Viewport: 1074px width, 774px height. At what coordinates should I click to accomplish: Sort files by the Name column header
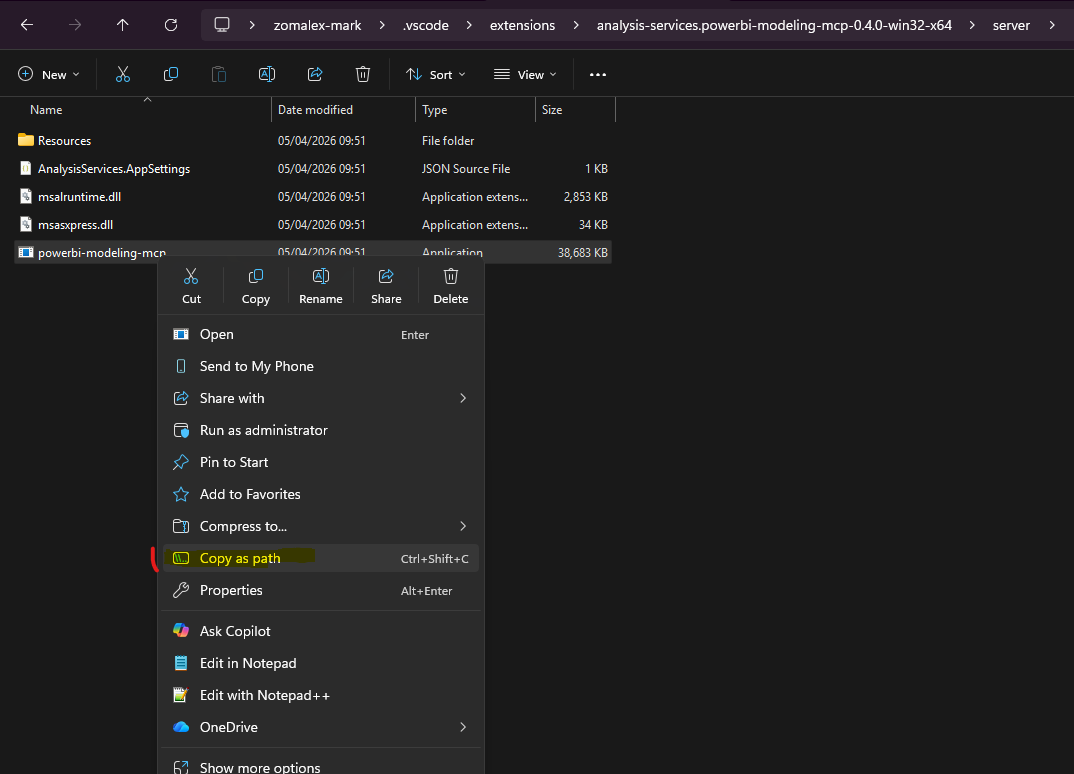click(45, 110)
